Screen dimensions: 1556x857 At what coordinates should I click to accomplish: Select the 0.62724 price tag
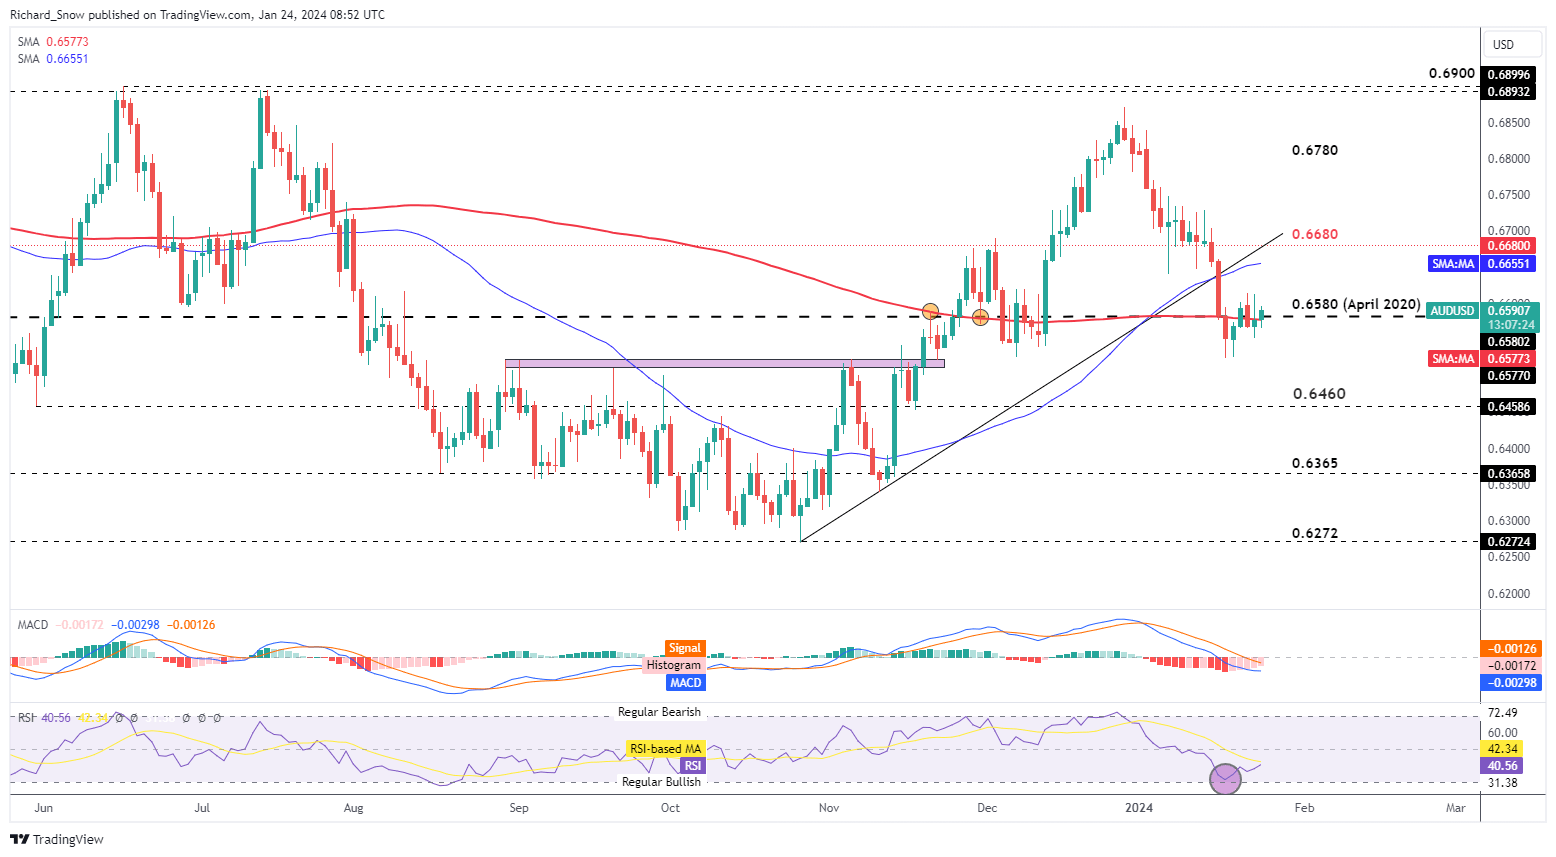coord(1507,542)
